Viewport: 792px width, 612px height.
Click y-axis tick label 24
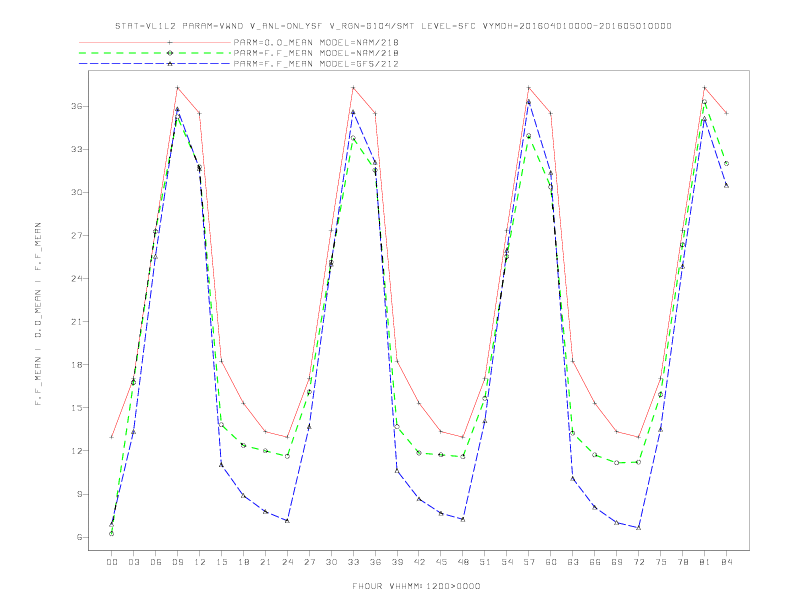(x=77, y=278)
